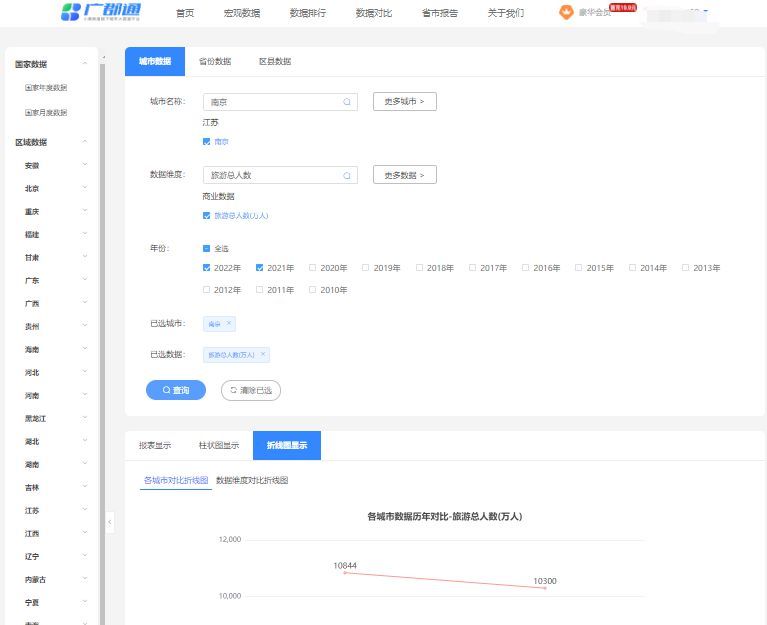The height and width of the screenshot is (625, 767).
Task: Collapse the 国家数据 sidebar section
Action: tap(84, 64)
